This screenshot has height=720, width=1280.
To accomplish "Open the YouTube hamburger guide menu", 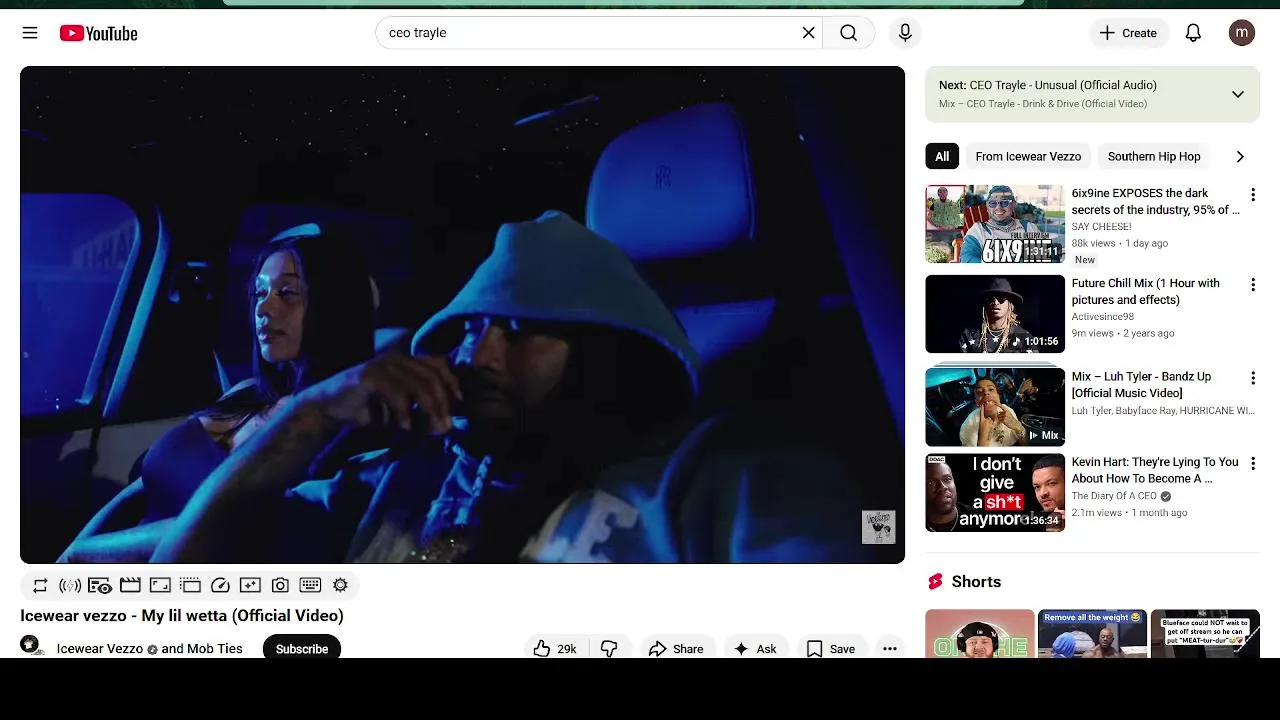I will coord(30,33).
